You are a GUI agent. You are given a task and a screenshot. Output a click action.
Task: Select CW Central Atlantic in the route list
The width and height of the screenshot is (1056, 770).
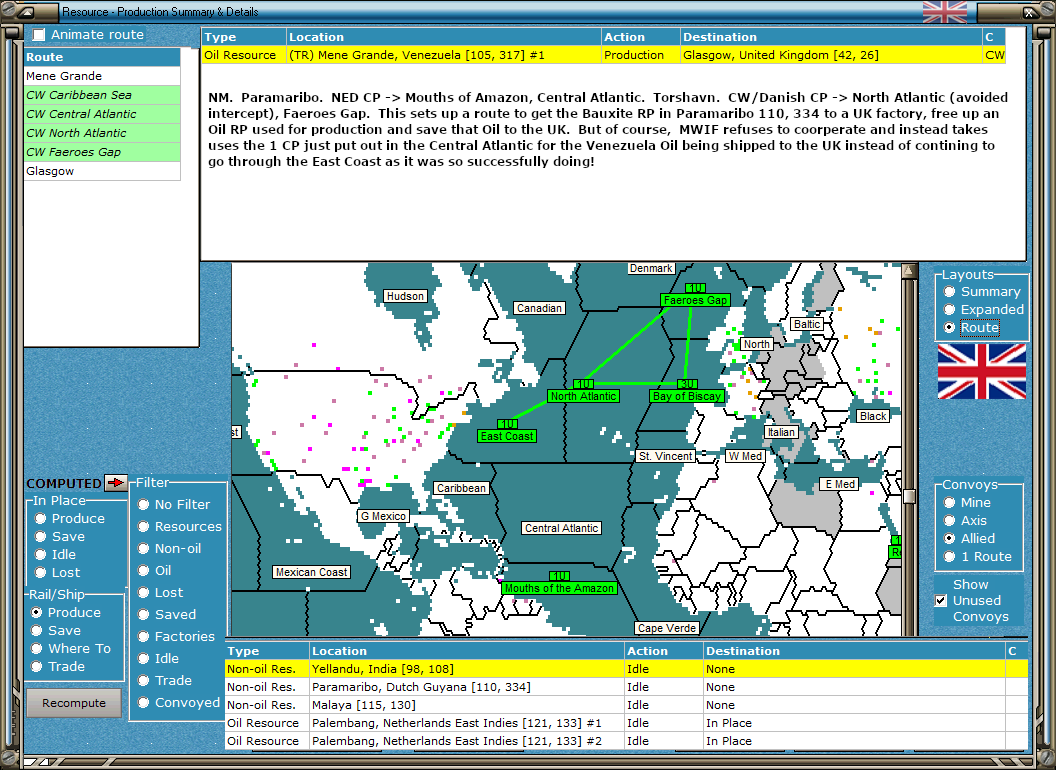102,114
